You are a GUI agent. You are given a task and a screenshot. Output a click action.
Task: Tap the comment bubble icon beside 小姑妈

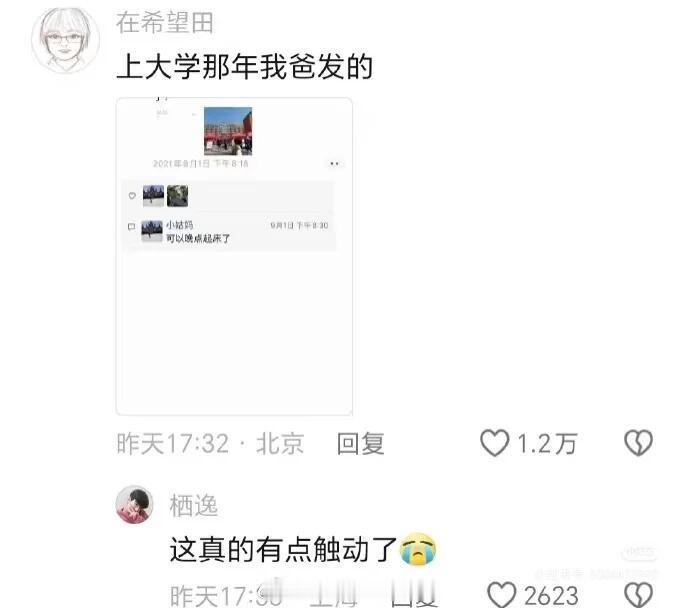tap(131, 227)
